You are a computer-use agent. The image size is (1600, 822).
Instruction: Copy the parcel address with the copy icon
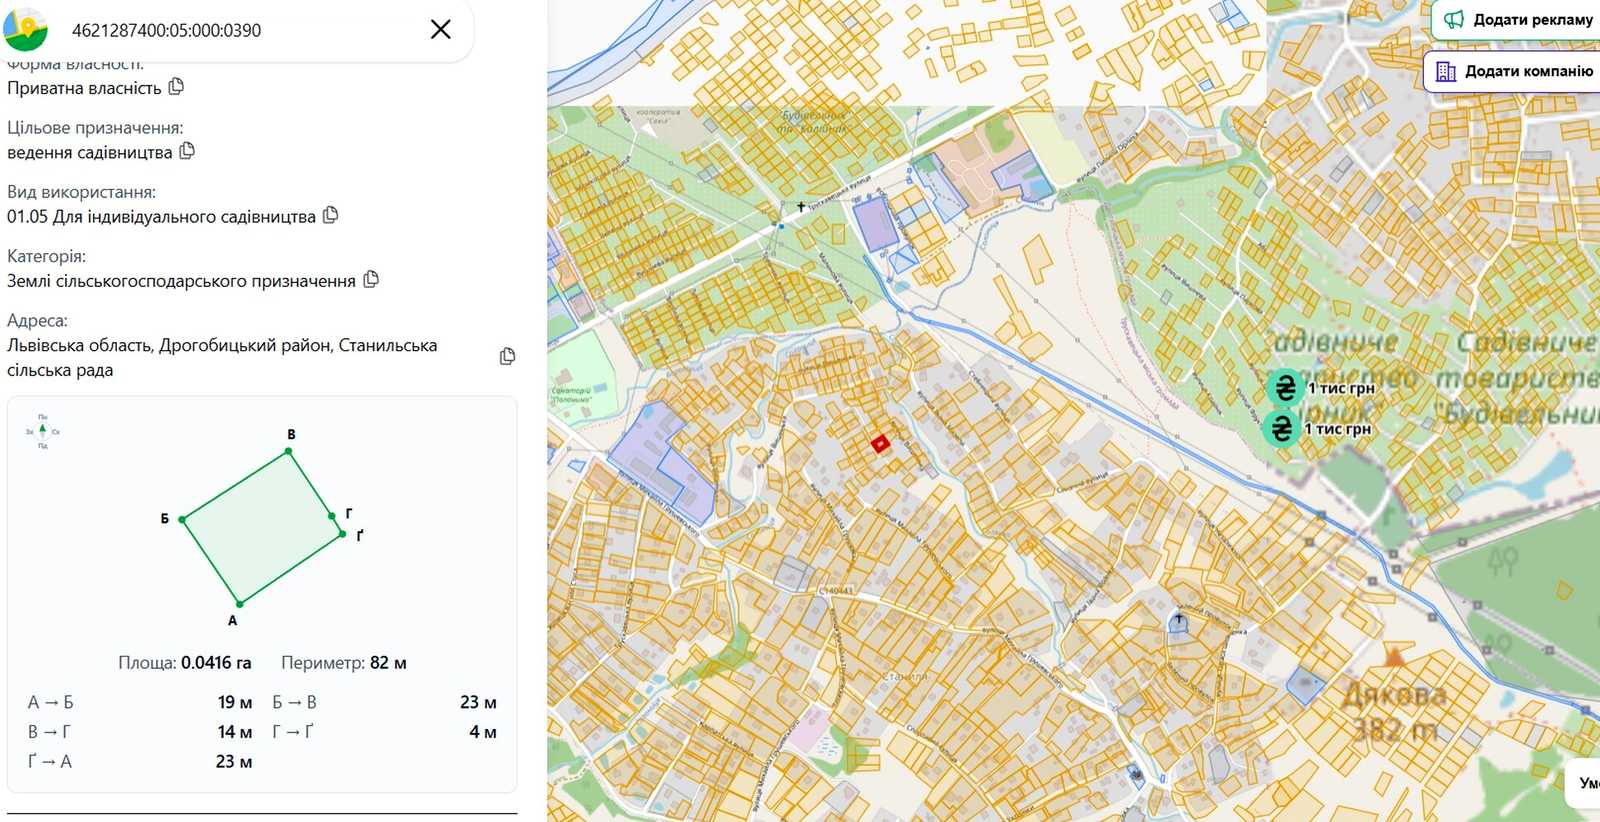[x=507, y=357]
